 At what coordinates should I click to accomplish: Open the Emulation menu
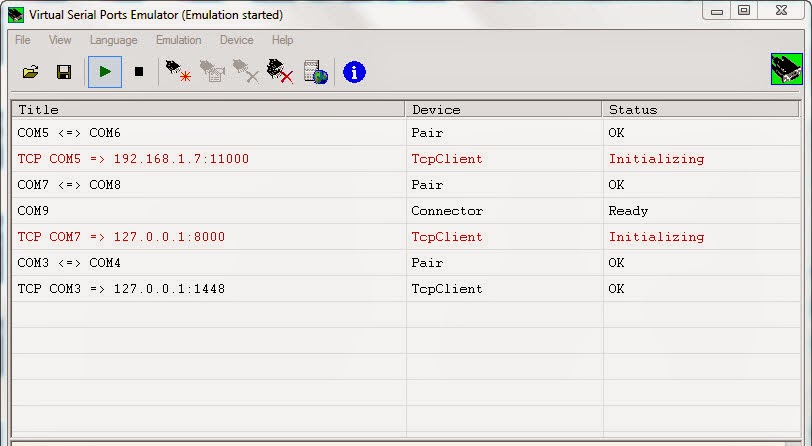point(179,40)
